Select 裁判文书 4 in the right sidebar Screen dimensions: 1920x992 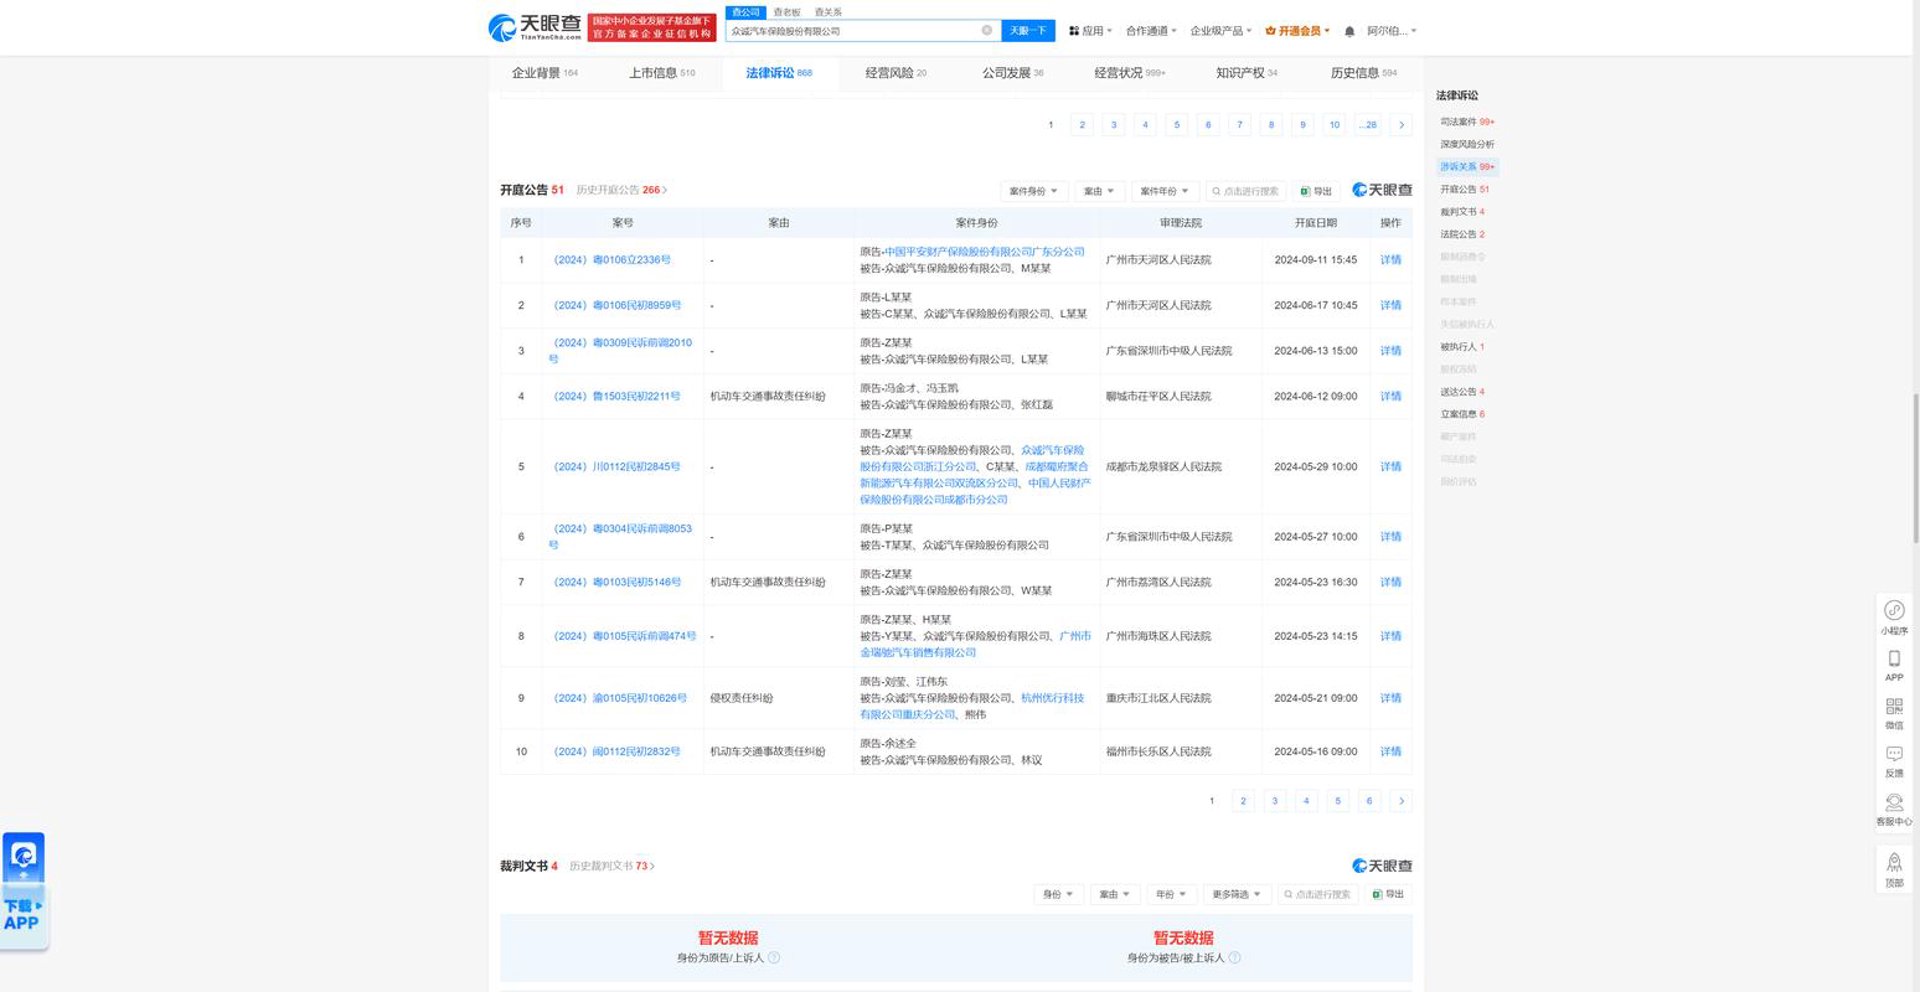(1462, 212)
